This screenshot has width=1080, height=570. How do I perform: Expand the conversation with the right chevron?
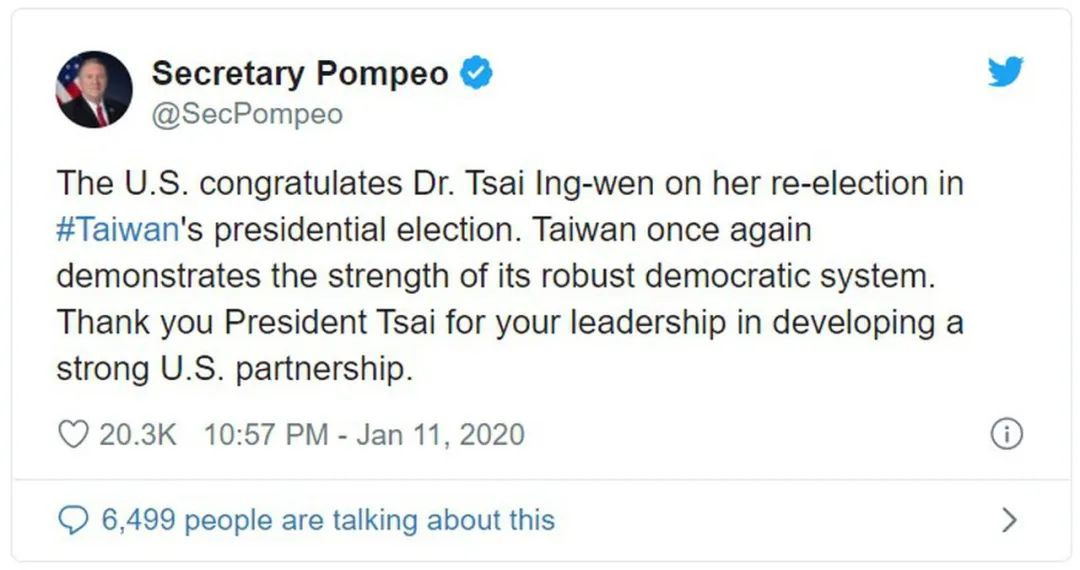coord(1009,520)
